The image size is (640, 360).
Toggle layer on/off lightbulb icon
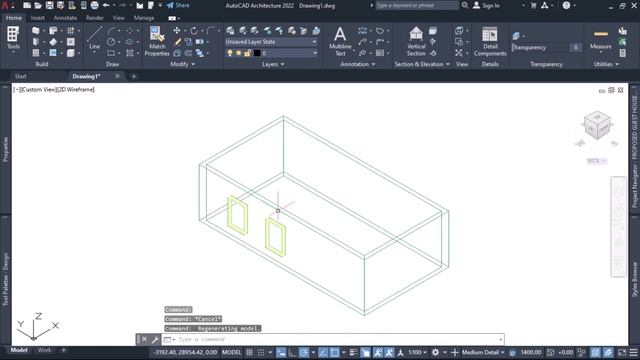230,53
